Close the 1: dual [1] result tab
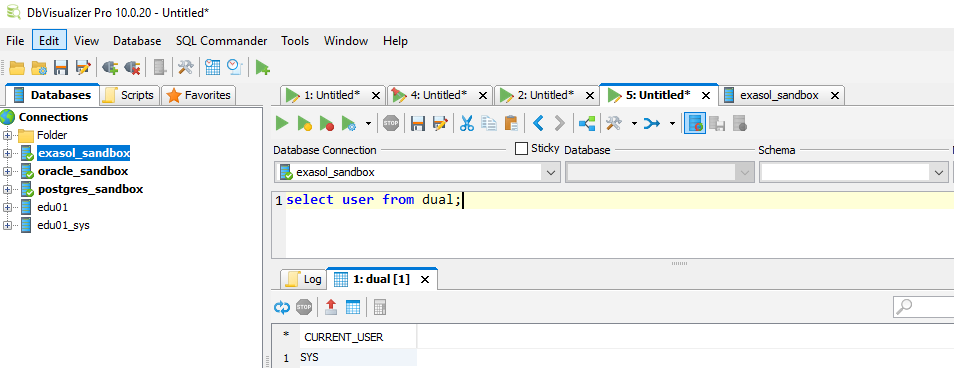 click(x=425, y=279)
